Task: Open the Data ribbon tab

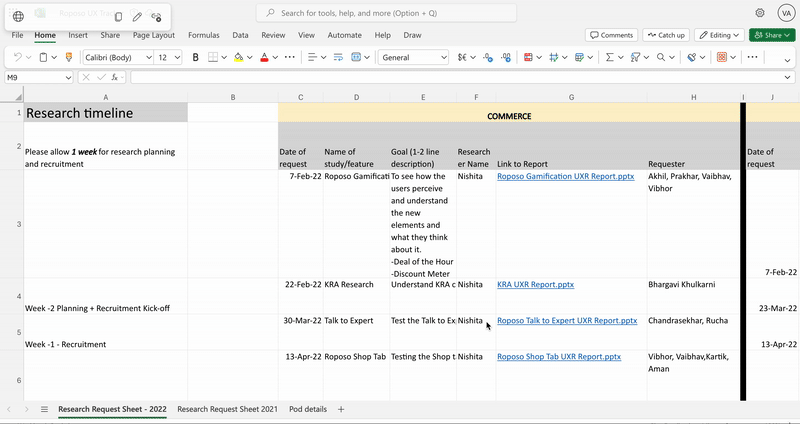Action: (240, 35)
